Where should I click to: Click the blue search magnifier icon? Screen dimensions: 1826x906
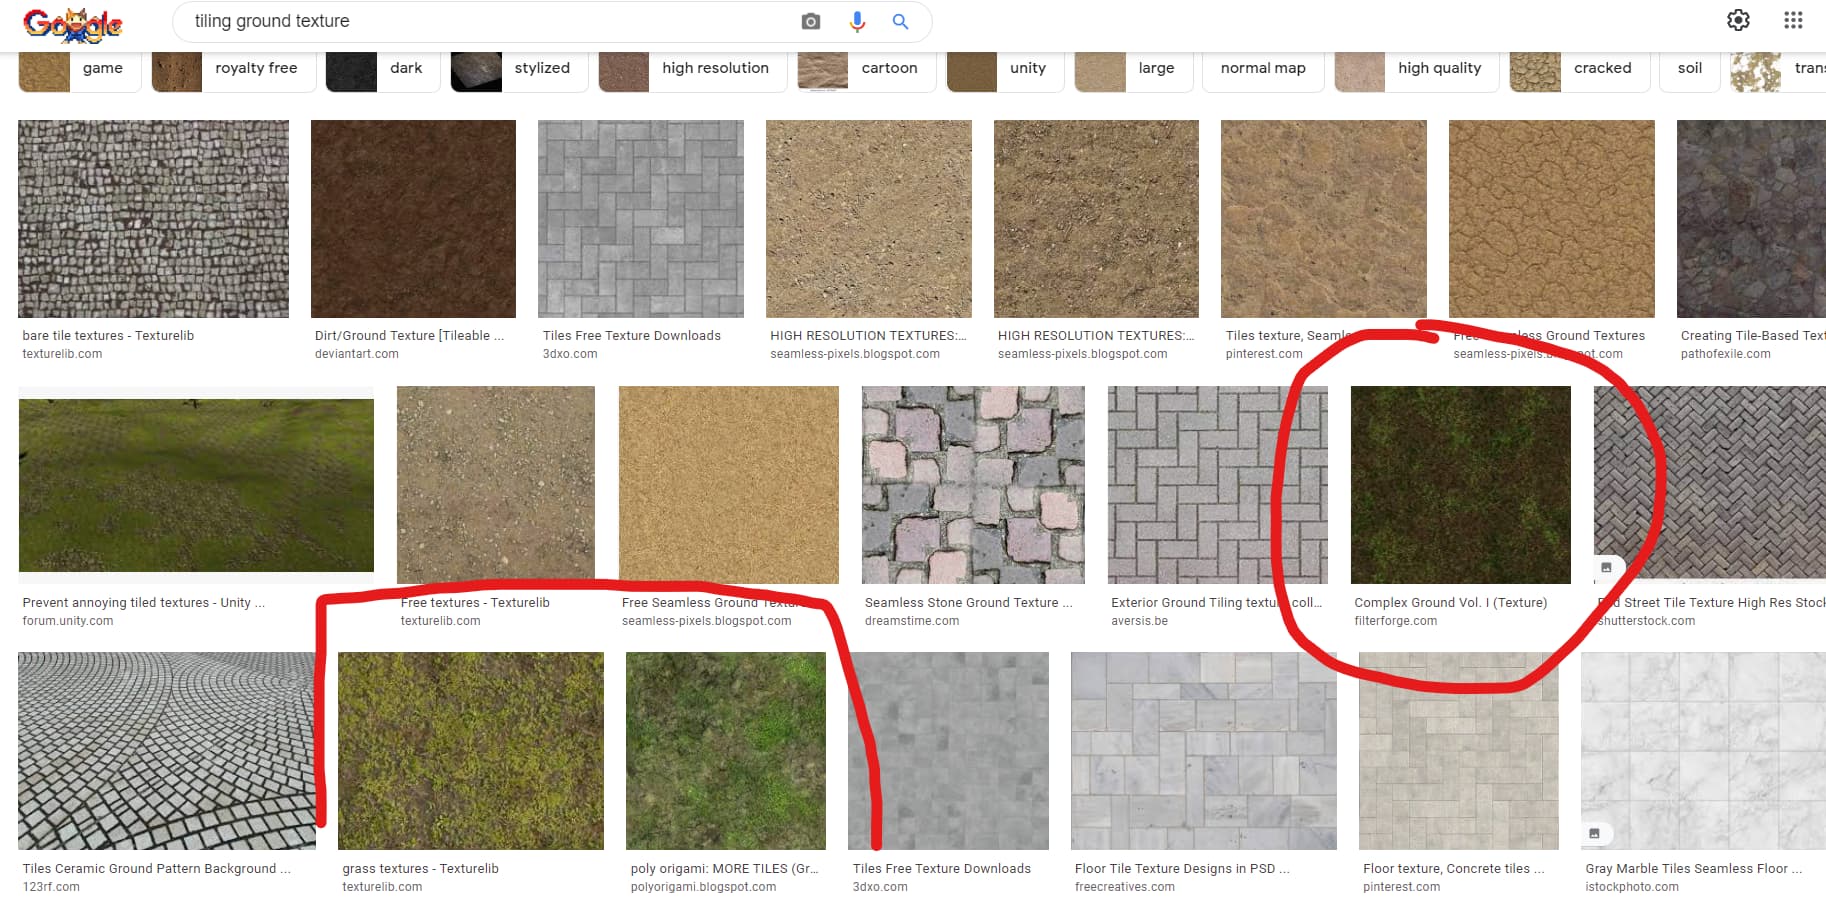[x=900, y=21]
